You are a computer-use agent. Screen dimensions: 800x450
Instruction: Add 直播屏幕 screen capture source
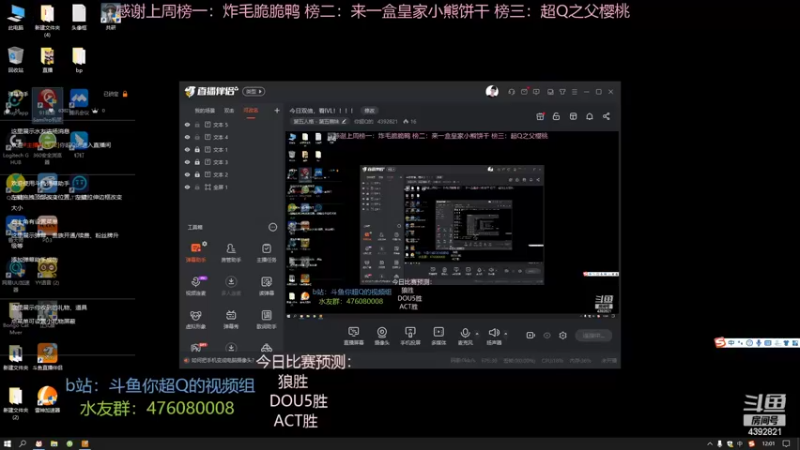[x=354, y=336]
